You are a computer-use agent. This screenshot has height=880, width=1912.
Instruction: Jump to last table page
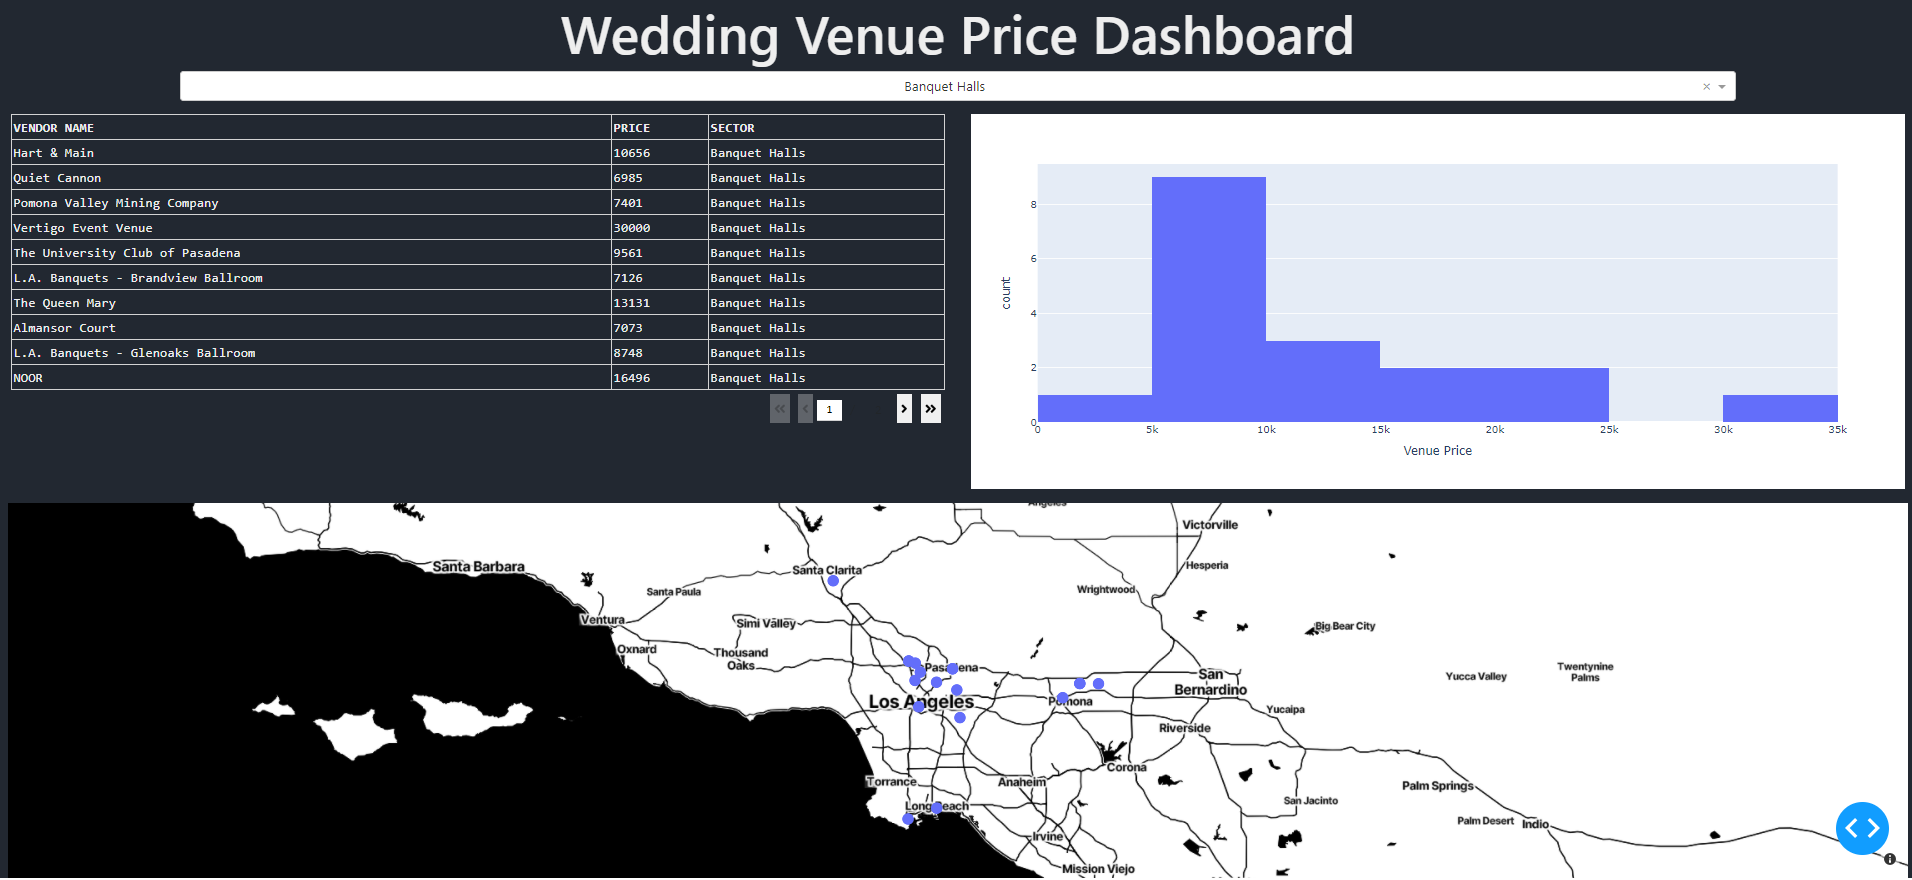(931, 409)
